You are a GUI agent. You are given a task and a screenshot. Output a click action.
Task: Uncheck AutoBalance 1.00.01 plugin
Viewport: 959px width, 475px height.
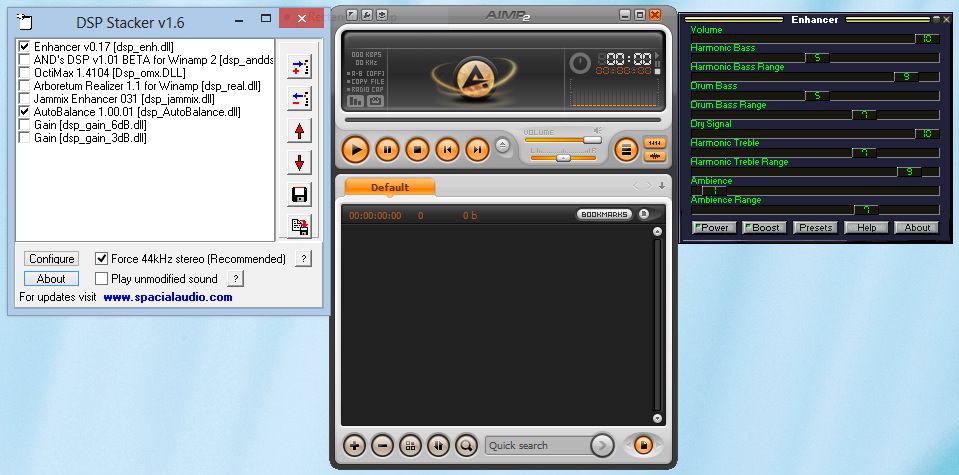coord(24,112)
